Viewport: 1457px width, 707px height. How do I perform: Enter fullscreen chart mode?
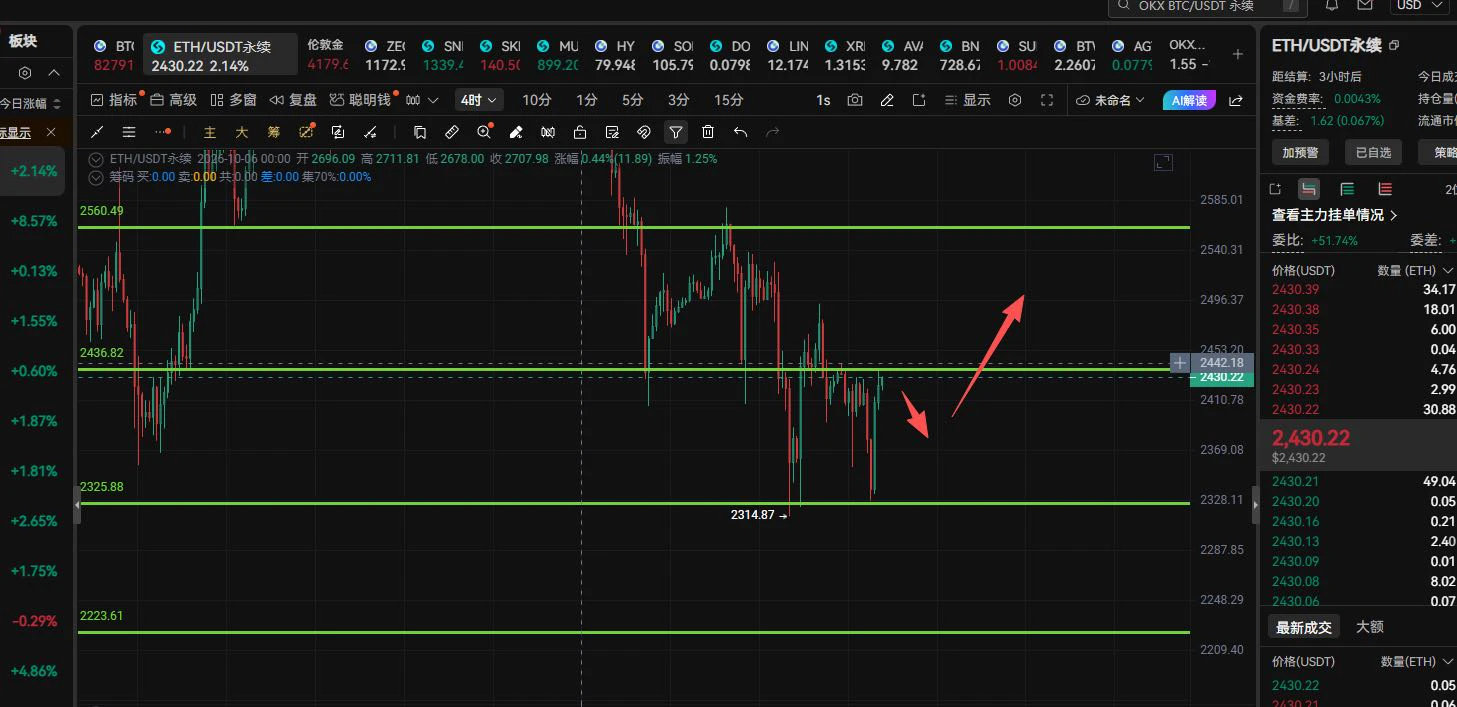[x=1047, y=100]
